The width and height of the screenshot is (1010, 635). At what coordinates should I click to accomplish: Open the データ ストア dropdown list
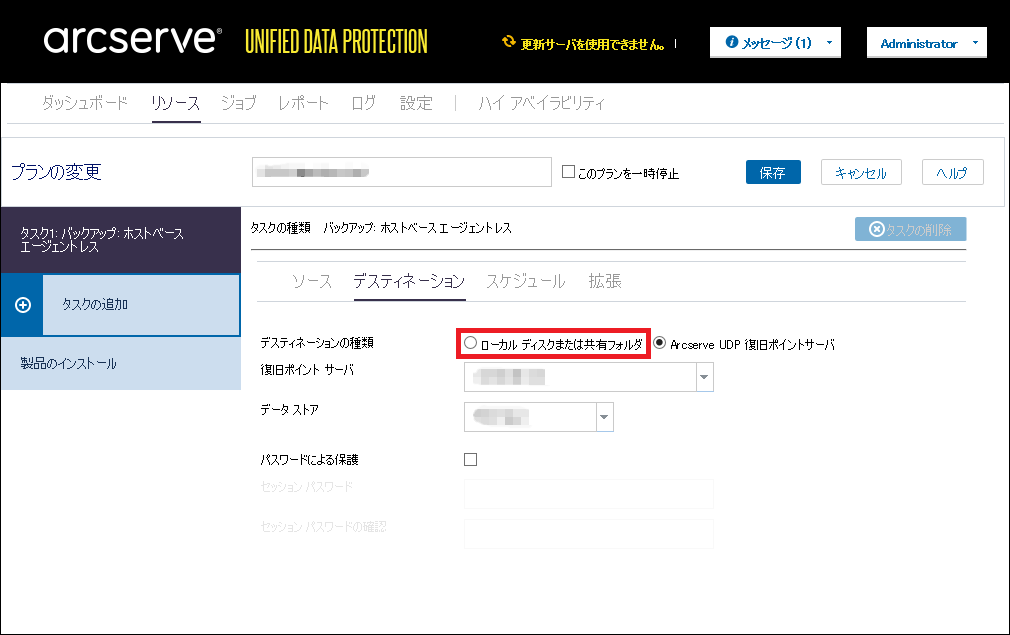pos(604,417)
